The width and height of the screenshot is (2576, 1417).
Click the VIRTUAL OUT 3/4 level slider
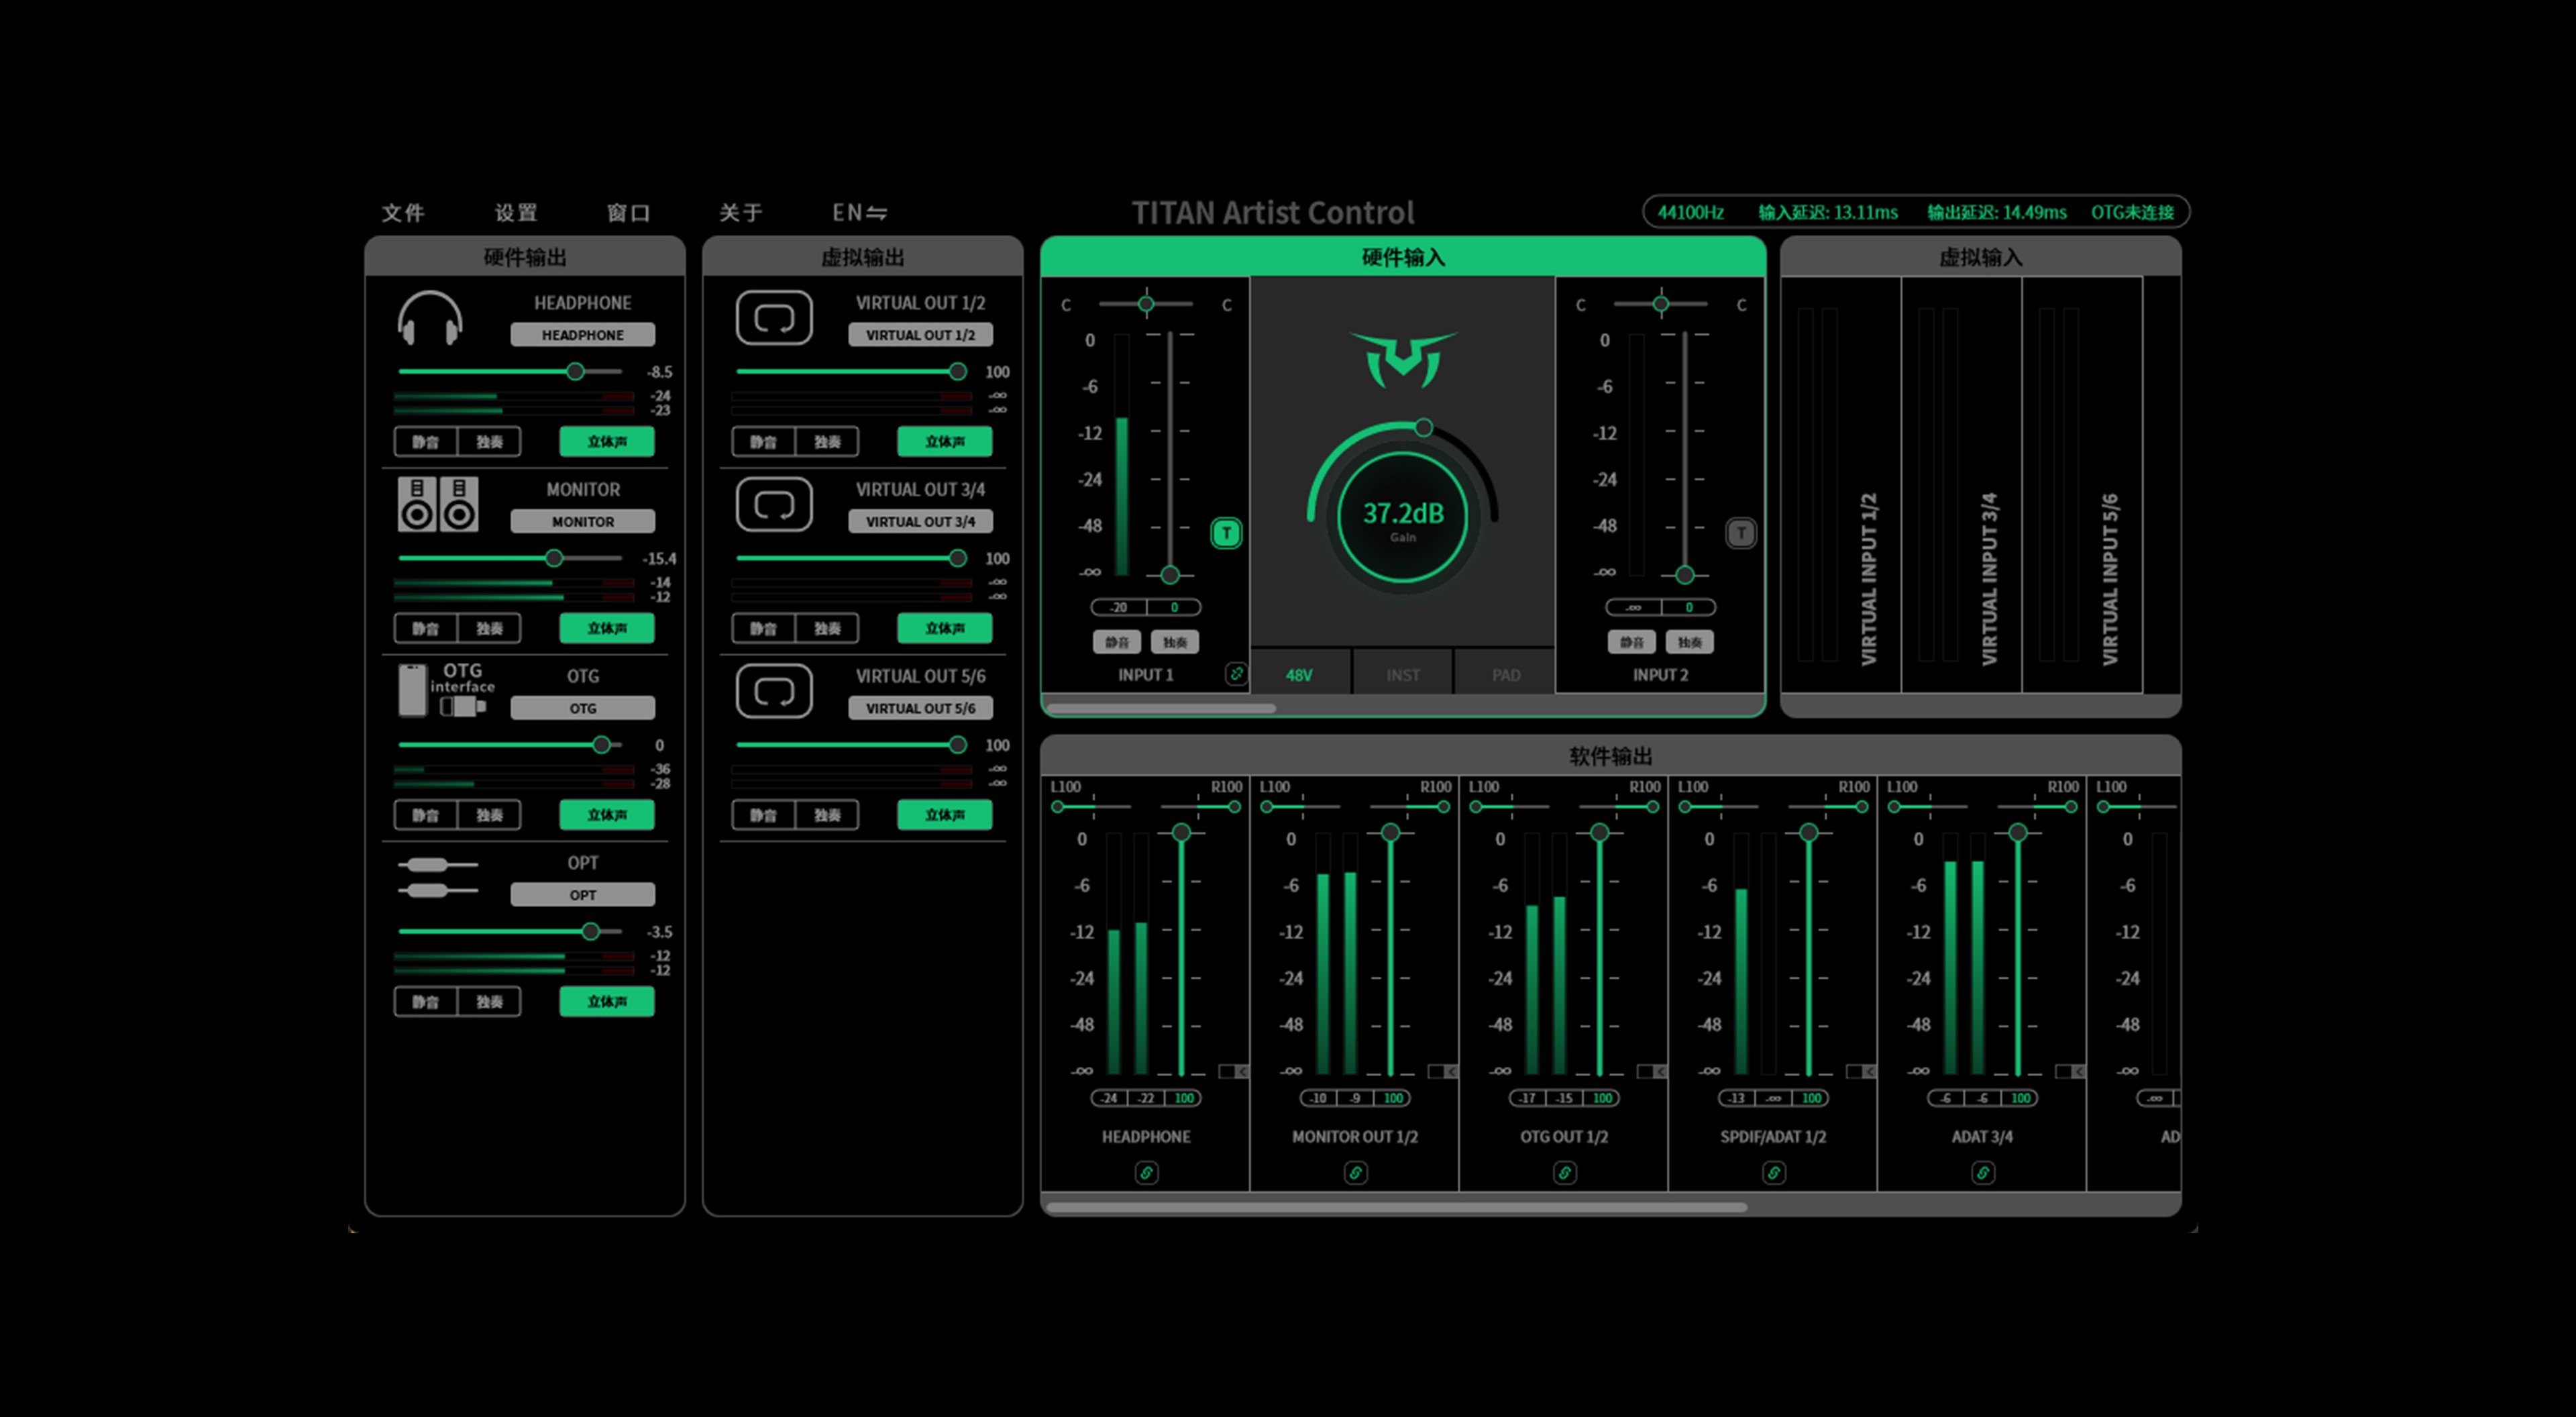coord(852,558)
